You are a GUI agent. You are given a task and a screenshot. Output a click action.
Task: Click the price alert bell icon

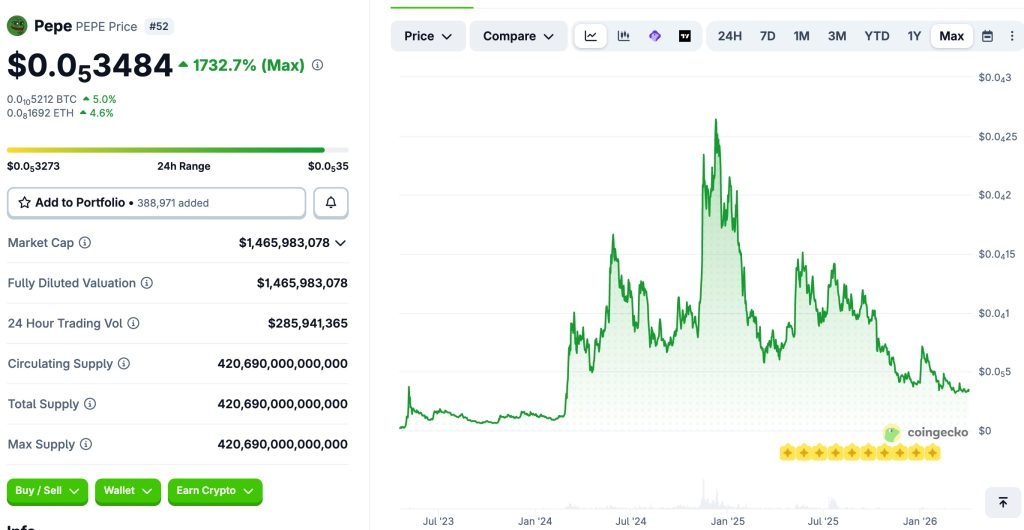[331, 203]
